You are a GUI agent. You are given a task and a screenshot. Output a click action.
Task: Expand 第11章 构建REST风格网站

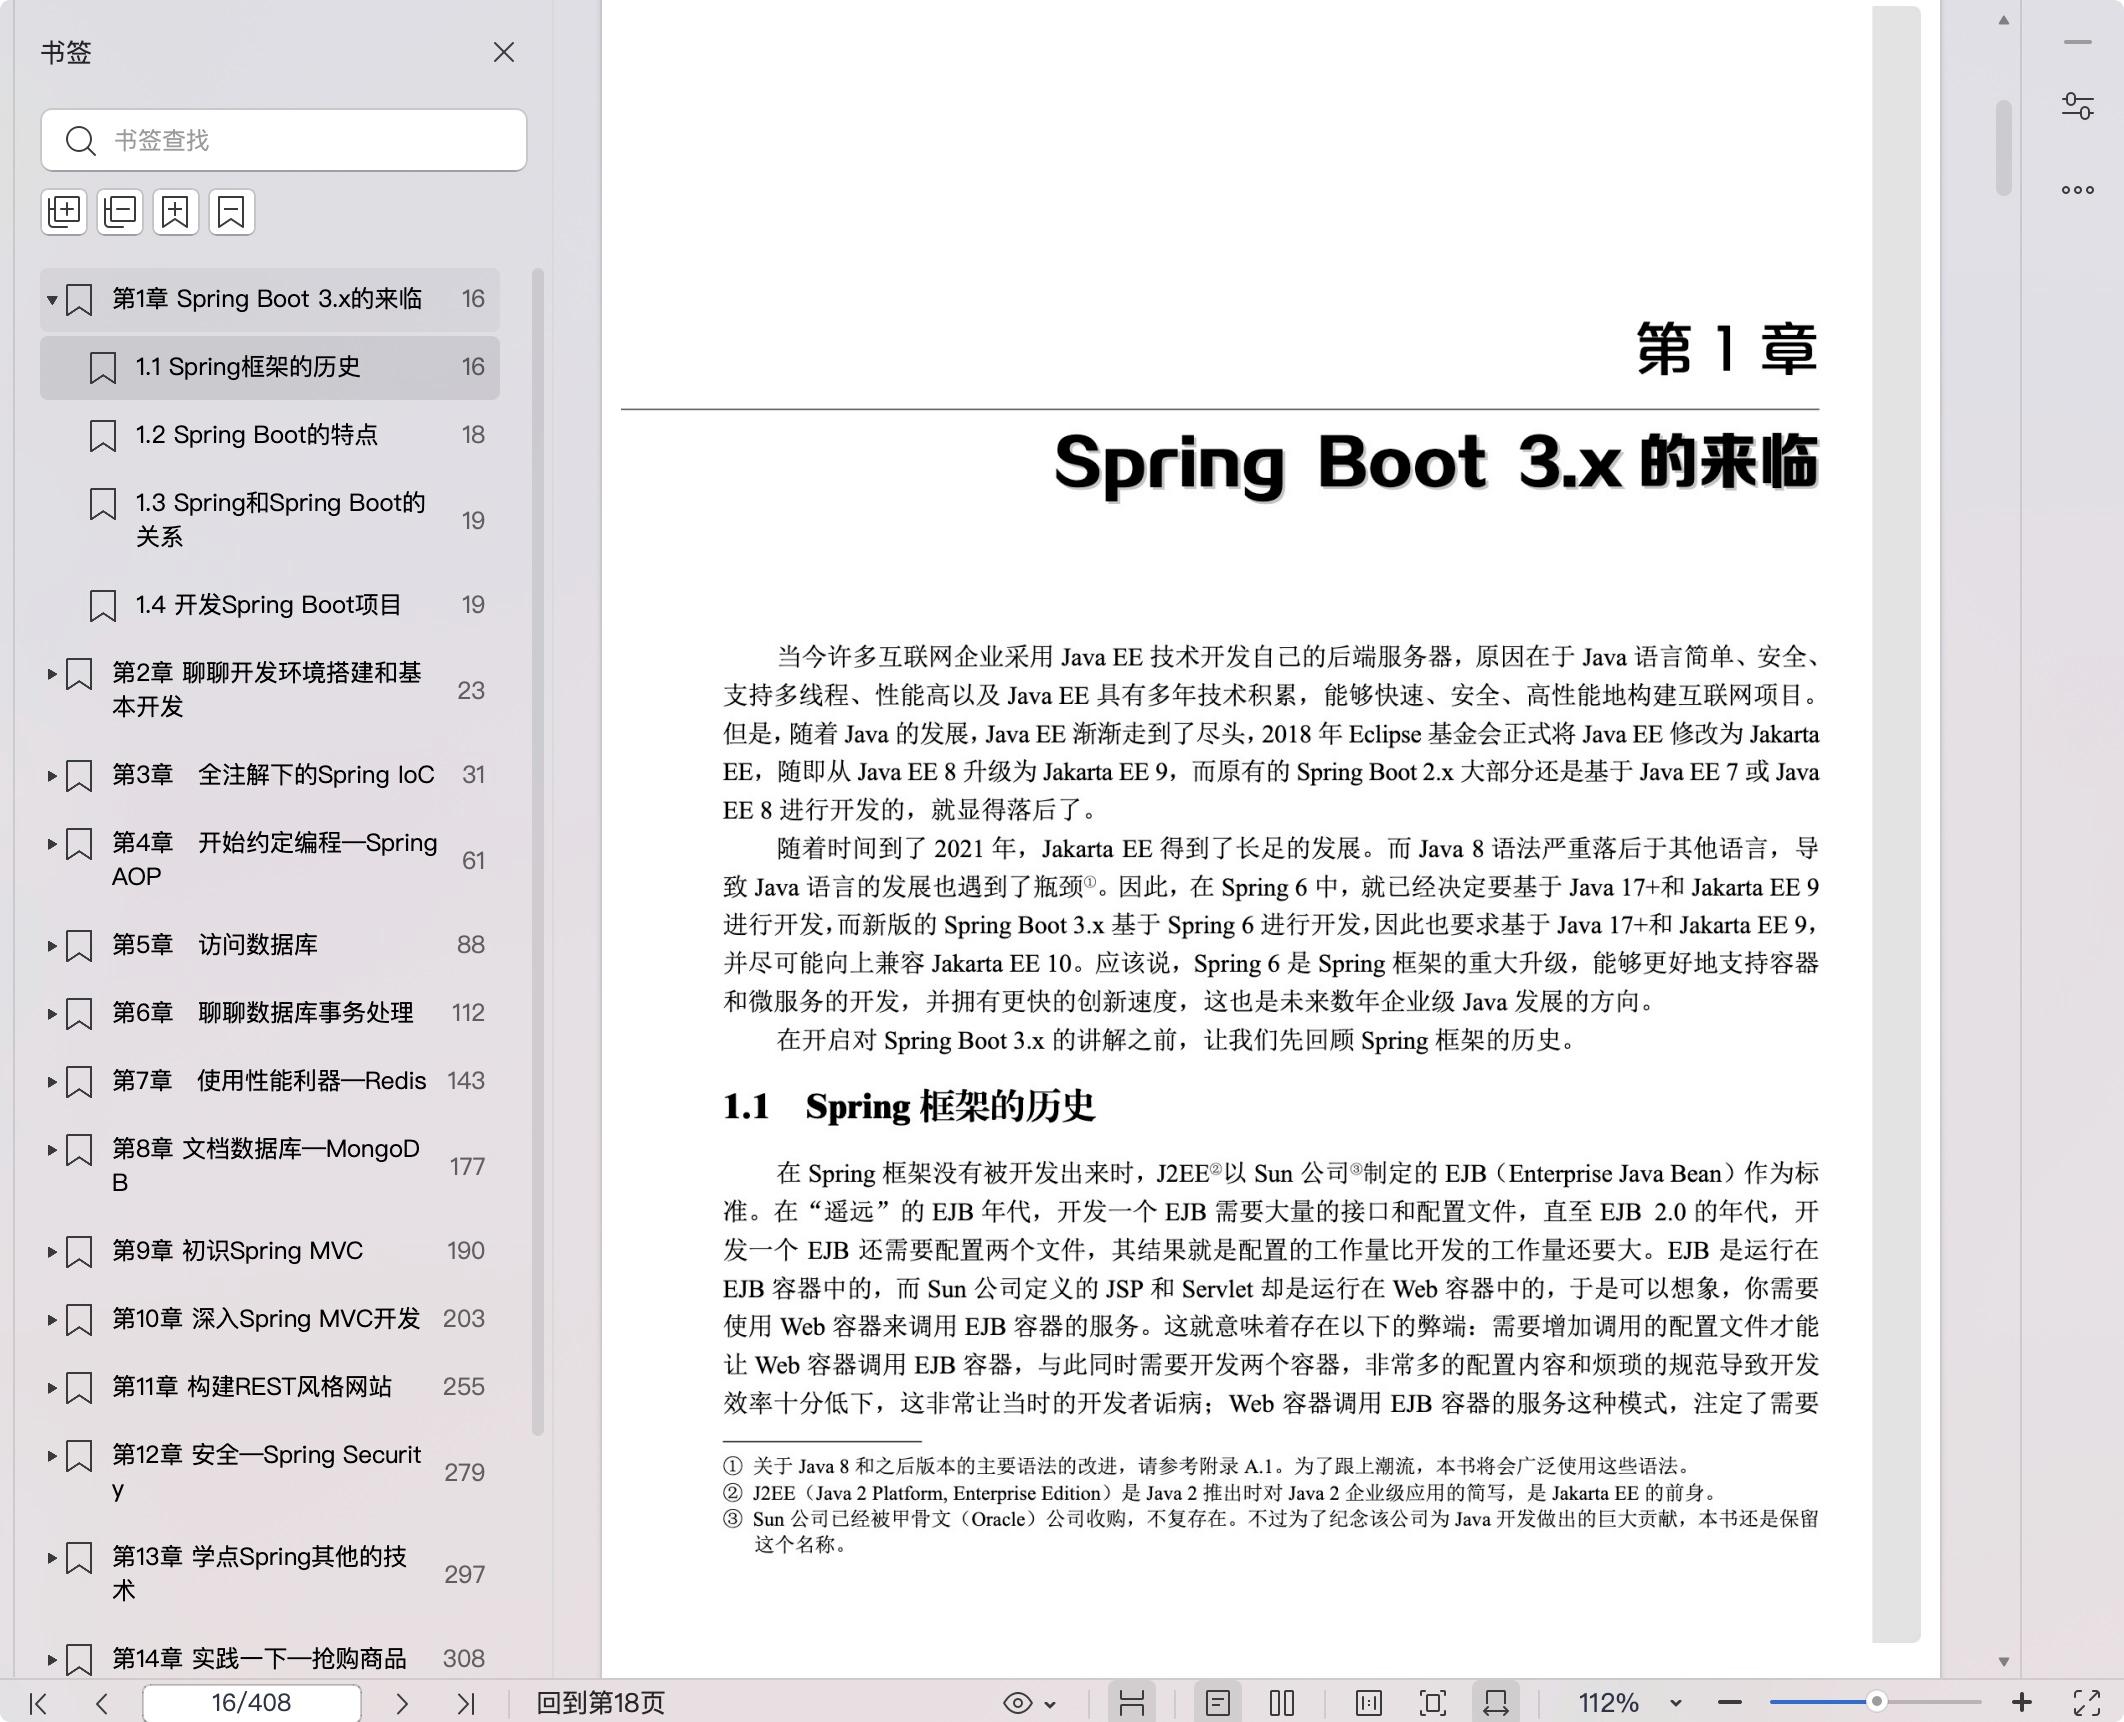click(52, 1387)
